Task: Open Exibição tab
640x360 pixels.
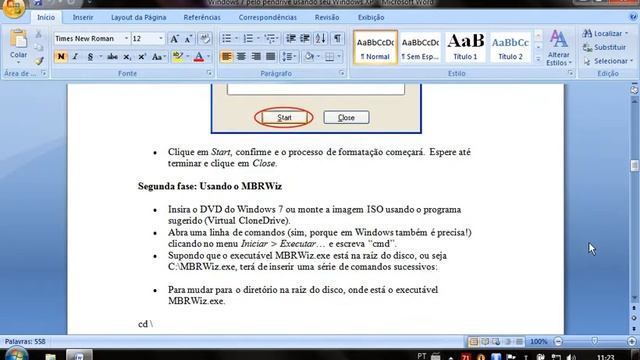Action: [371, 18]
